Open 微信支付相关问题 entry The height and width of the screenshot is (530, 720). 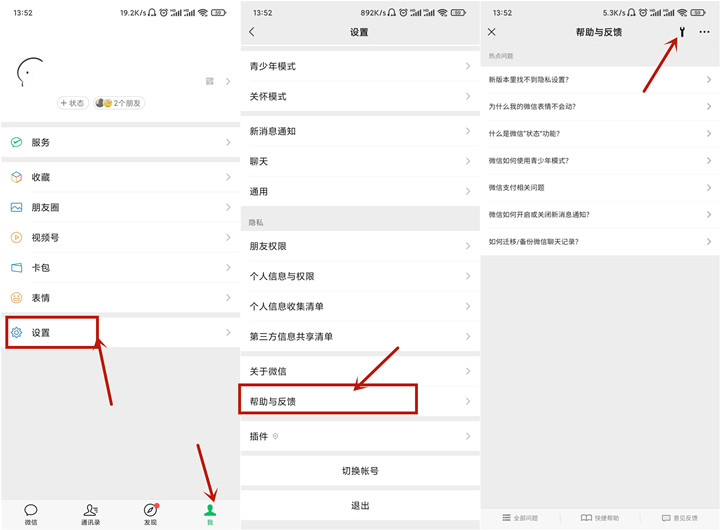pos(600,188)
